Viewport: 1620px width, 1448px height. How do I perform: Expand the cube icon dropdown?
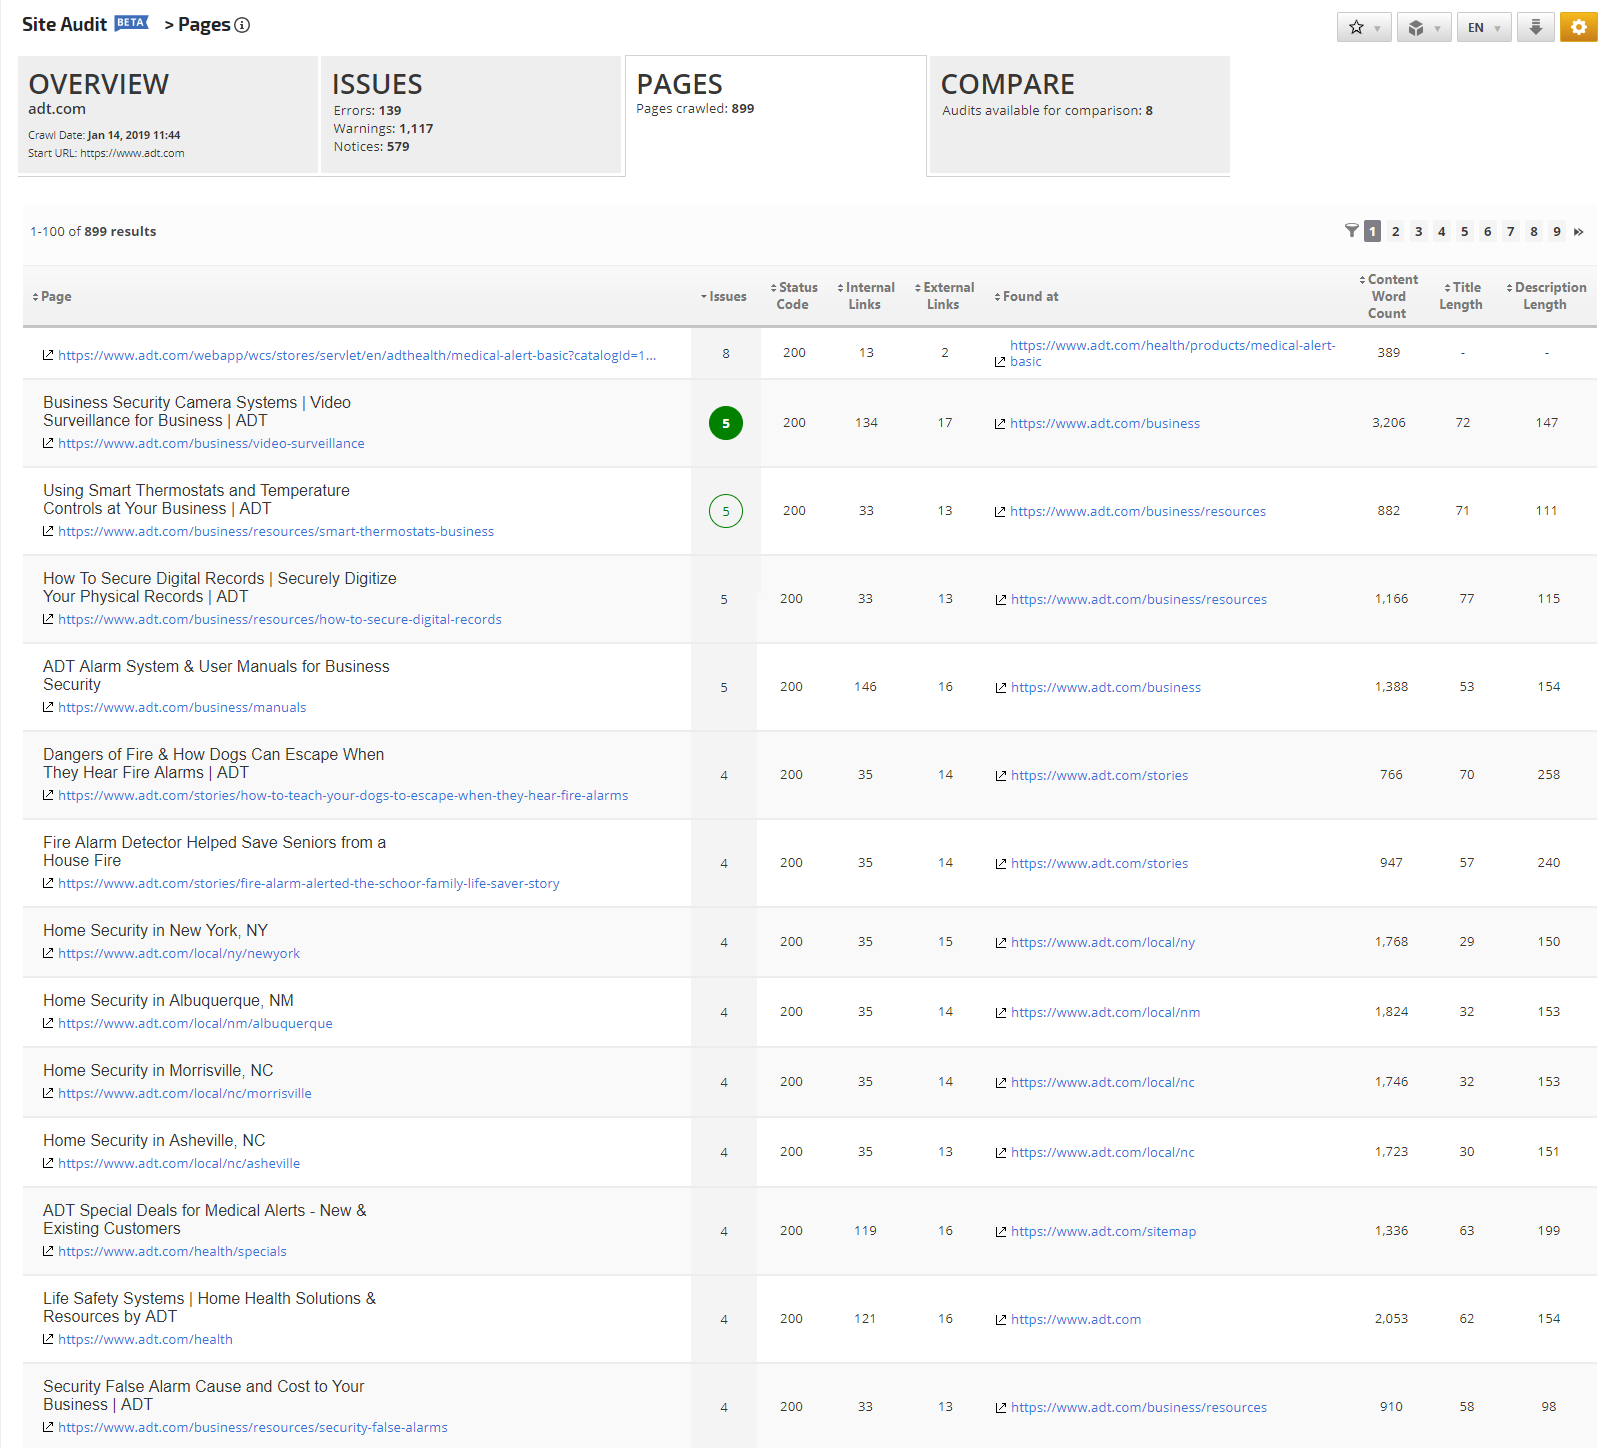point(1423,27)
